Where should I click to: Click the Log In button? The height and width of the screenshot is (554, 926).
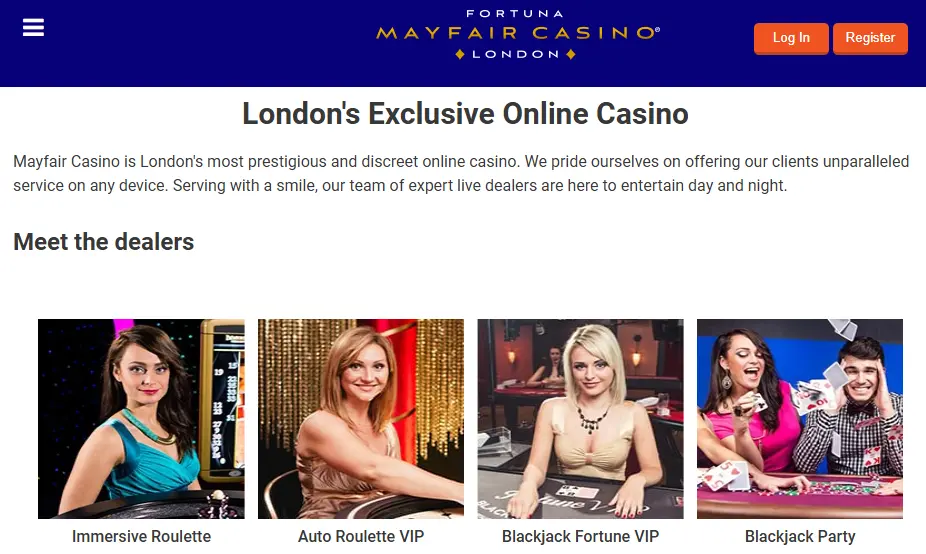pyautogui.click(x=791, y=38)
